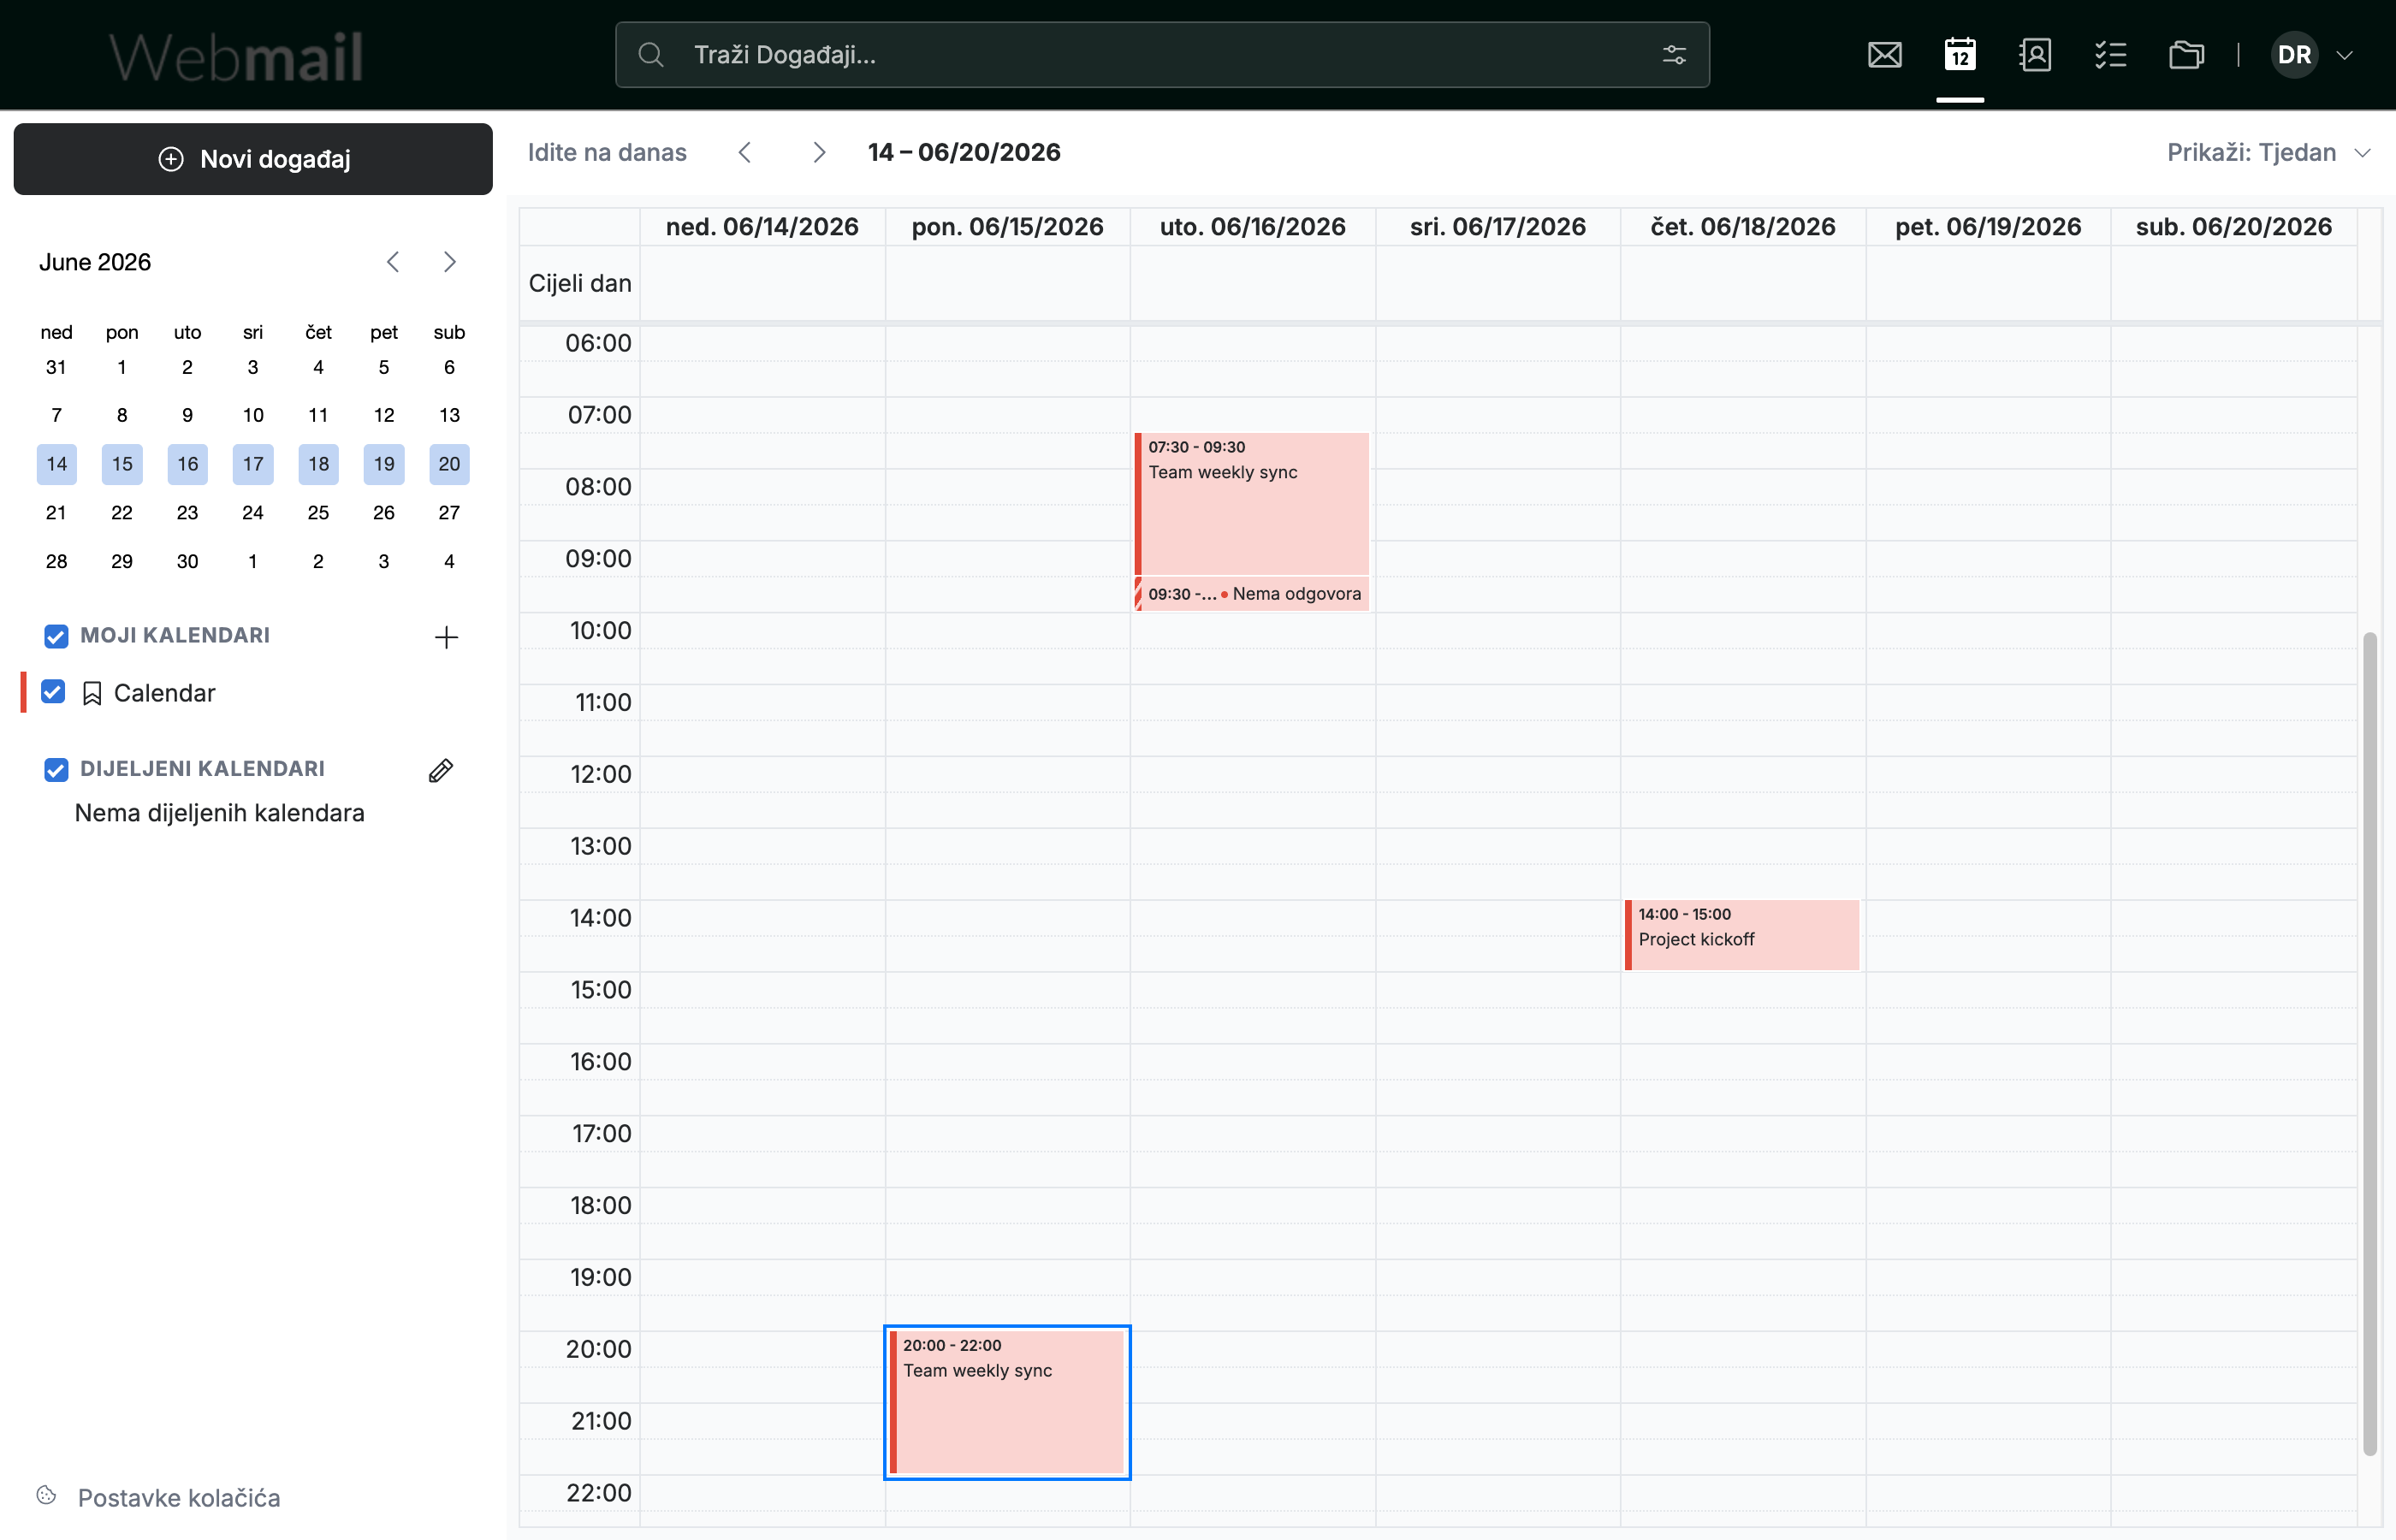Open the 09:30 Nema odgovora event
The width and height of the screenshot is (2396, 1540).
point(1252,594)
